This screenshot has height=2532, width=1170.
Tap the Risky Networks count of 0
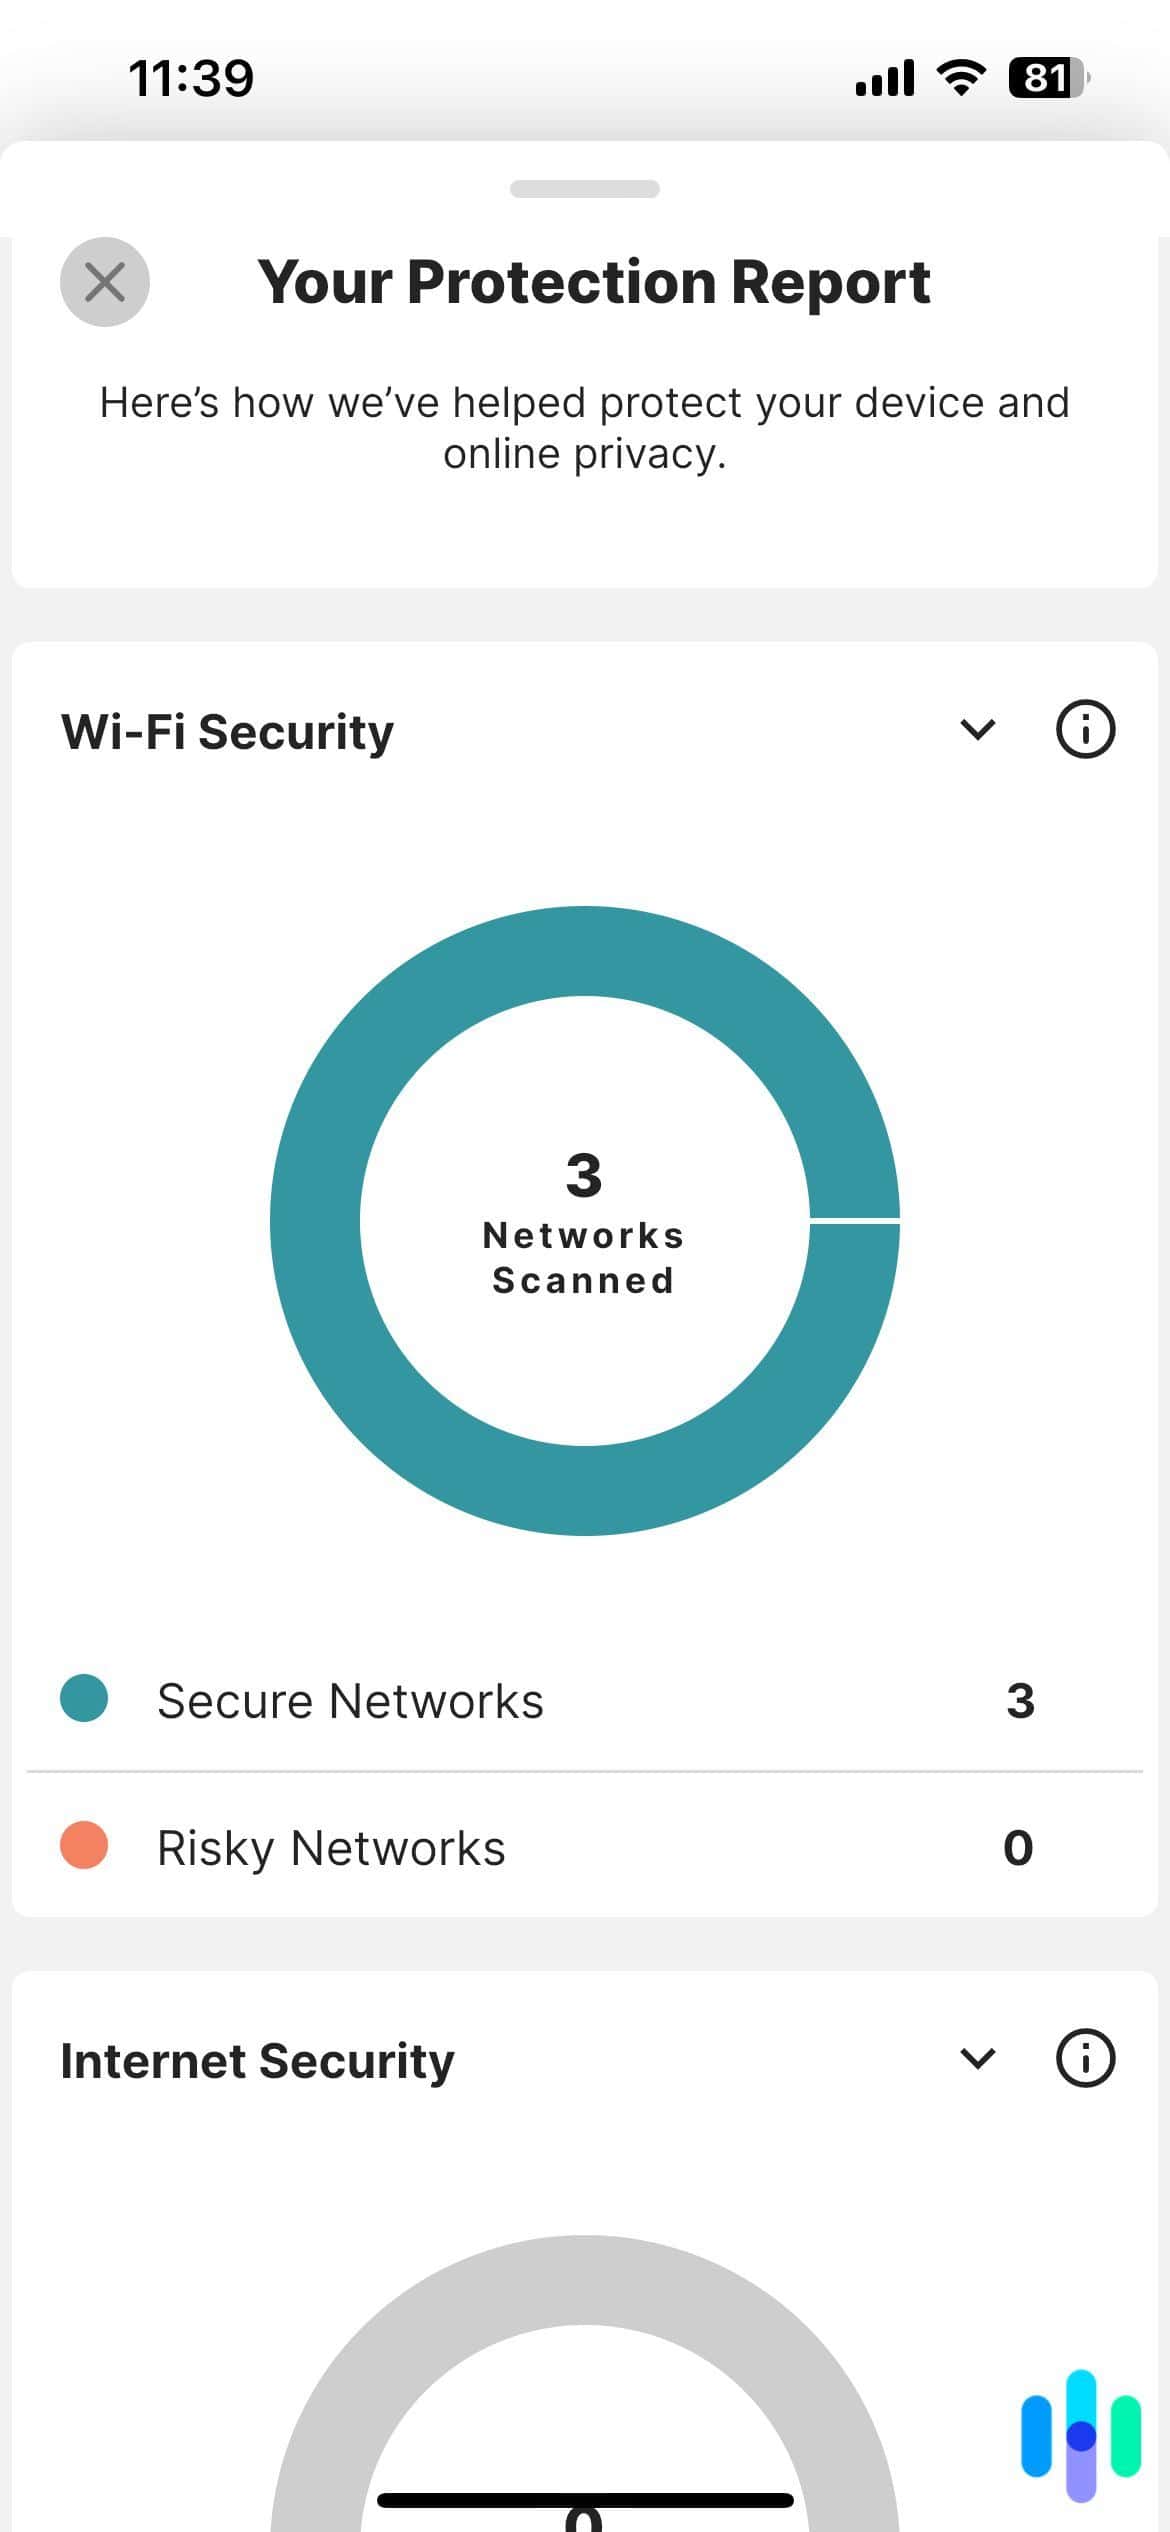tap(1017, 1847)
